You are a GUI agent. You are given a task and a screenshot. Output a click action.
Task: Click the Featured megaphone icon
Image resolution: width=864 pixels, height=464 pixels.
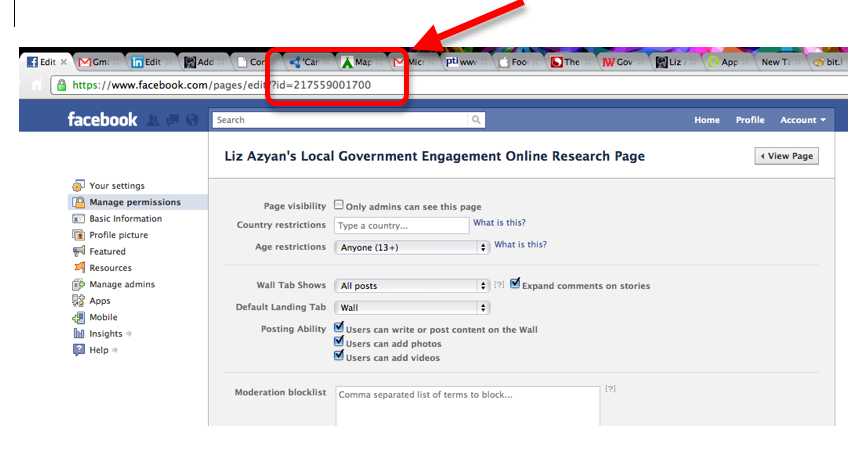coord(79,252)
